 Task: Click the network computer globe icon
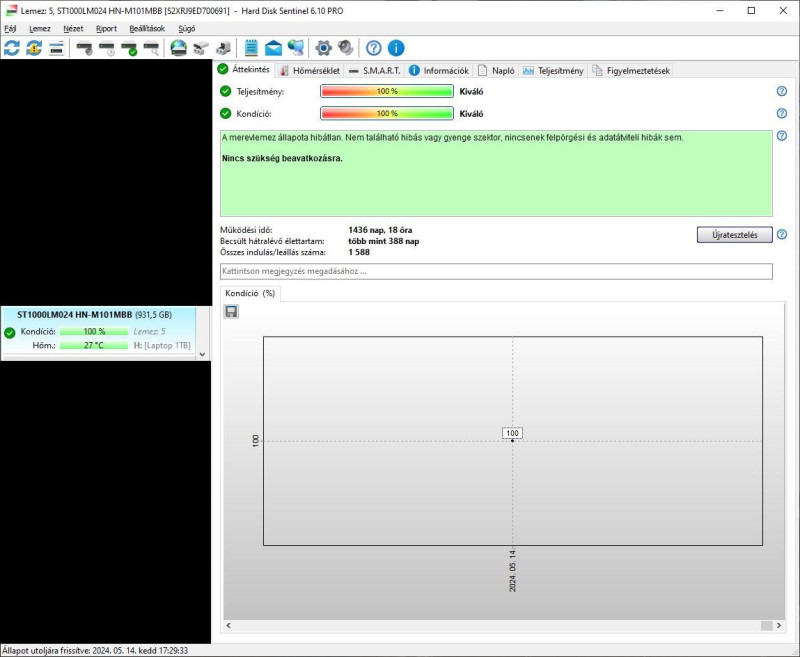(x=296, y=48)
